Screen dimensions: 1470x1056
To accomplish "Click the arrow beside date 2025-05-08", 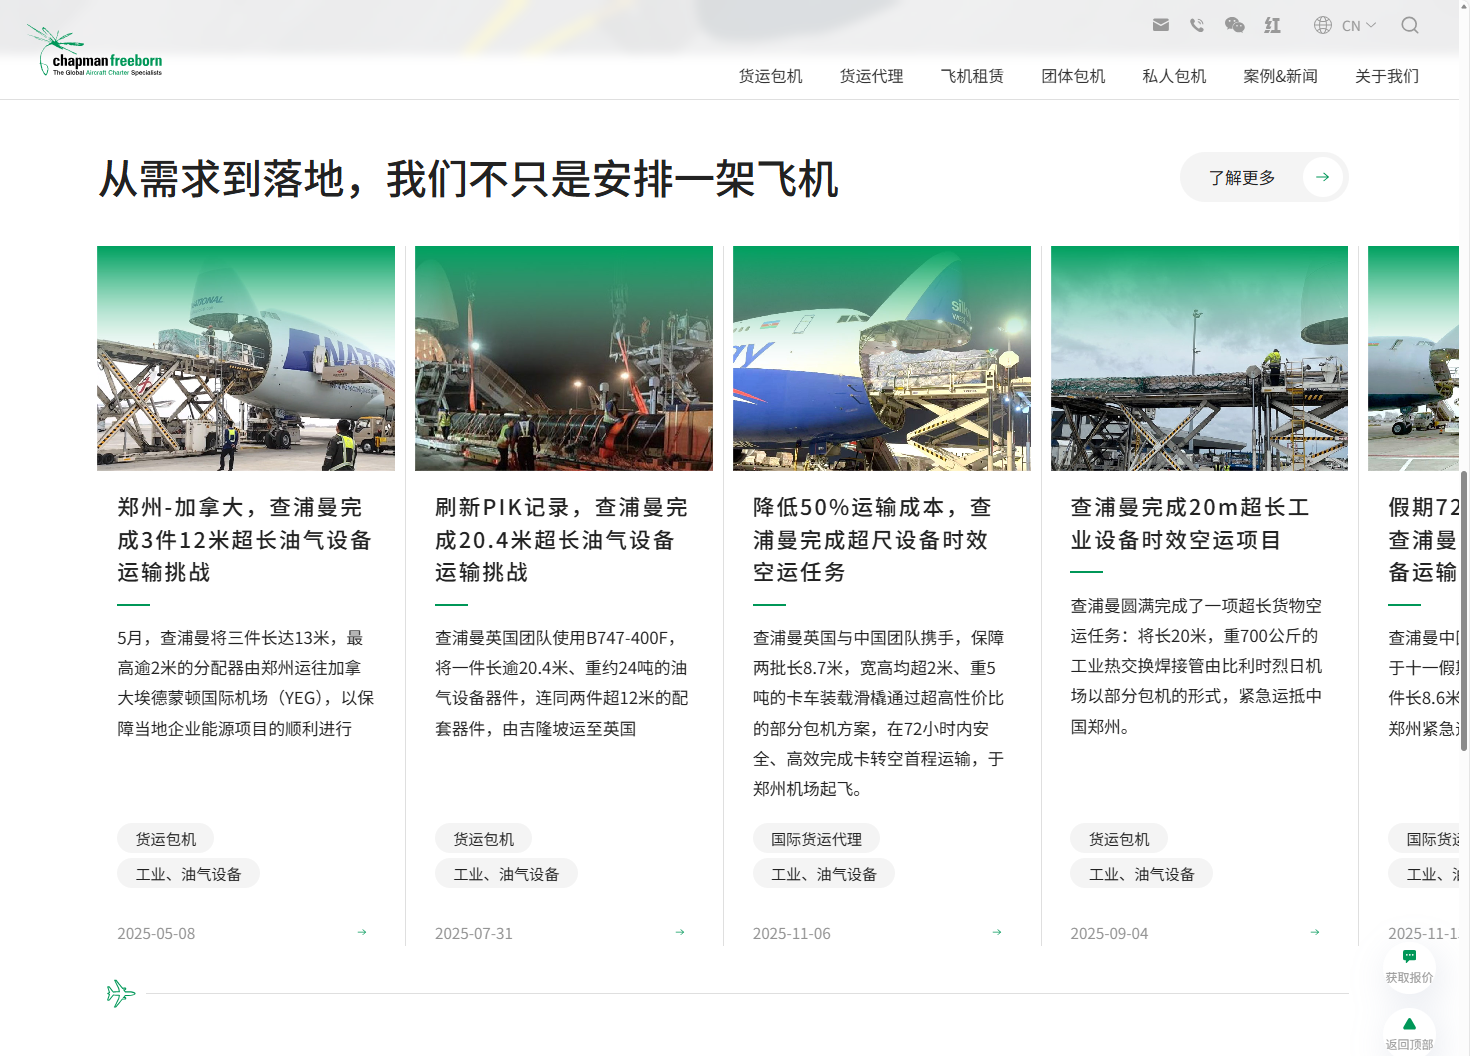I will click(x=362, y=932).
